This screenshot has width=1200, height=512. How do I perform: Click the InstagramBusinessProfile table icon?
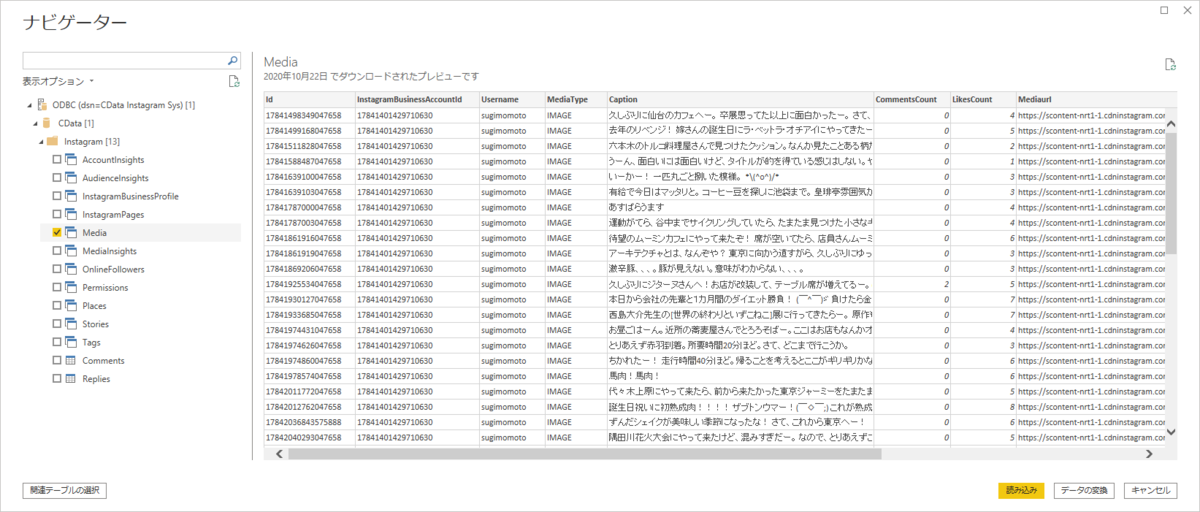(x=72, y=196)
